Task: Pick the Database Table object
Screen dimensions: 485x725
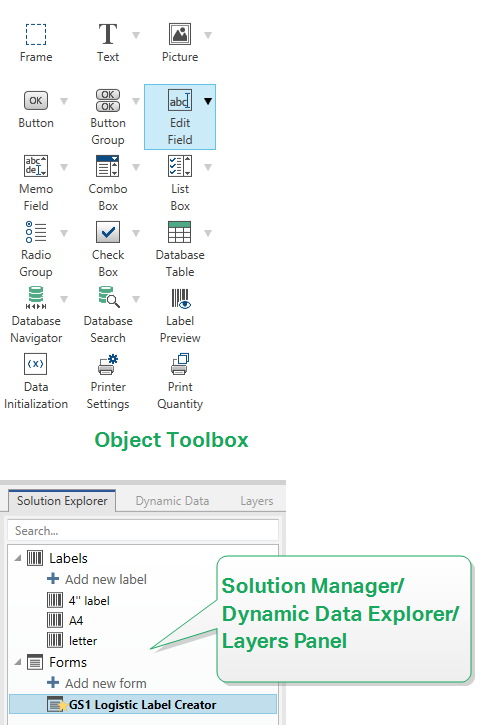Action: [180, 249]
